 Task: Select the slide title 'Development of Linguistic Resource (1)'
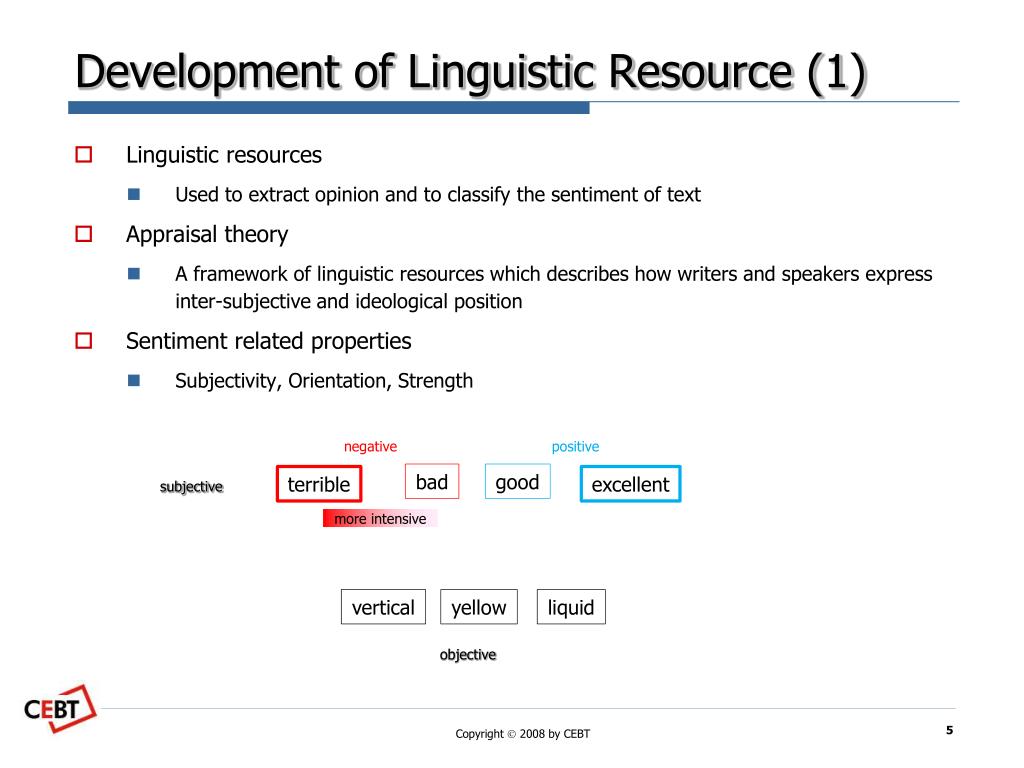(x=471, y=72)
